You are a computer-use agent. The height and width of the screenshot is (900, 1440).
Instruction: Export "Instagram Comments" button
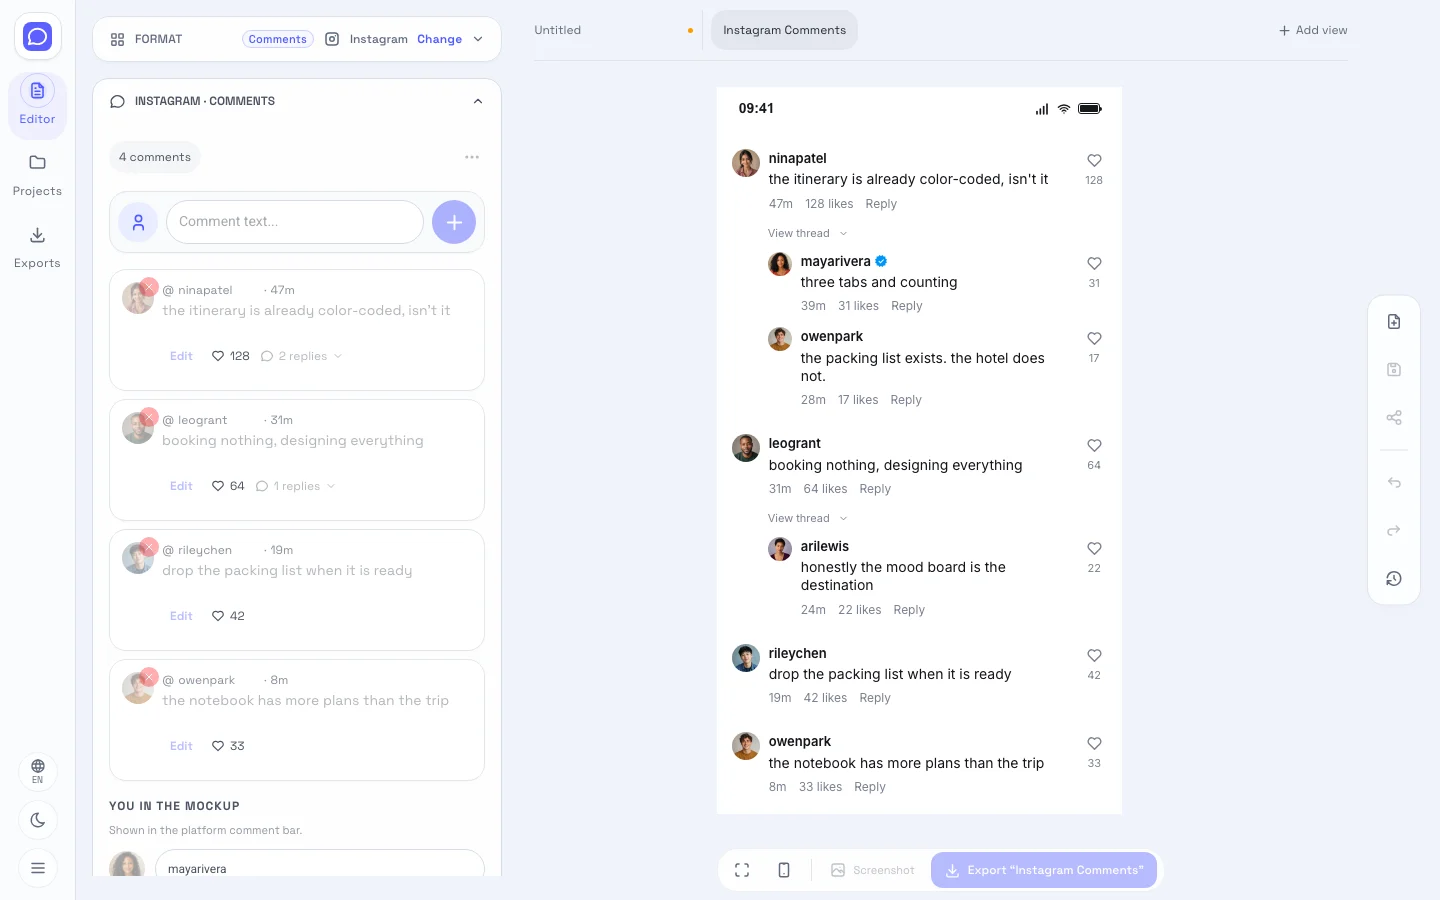(x=1044, y=870)
